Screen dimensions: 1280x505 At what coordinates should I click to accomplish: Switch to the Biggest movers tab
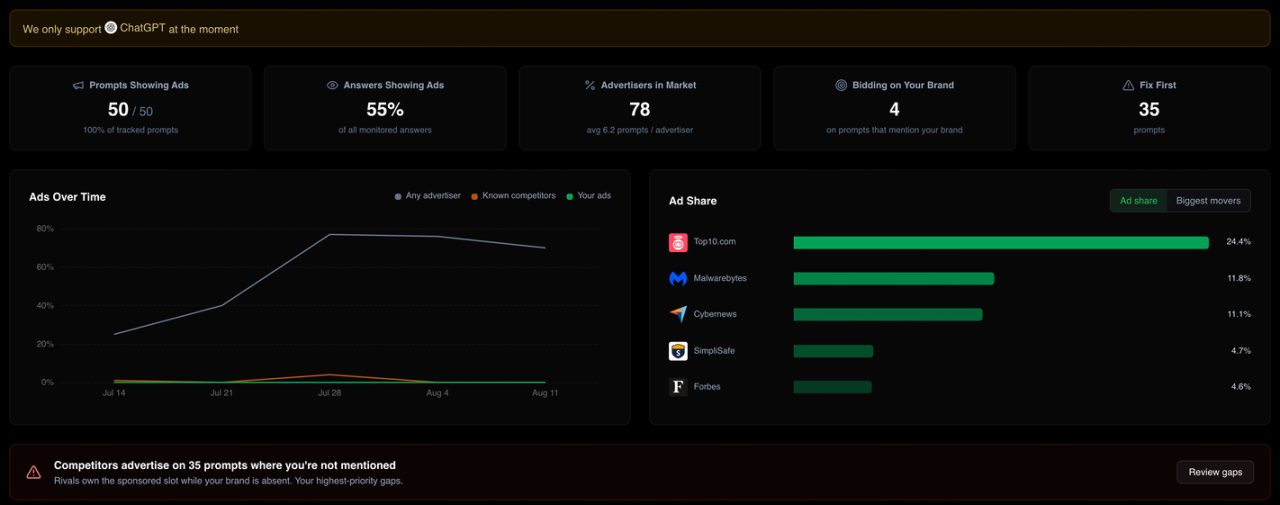pyautogui.click(x=1208, y=201)
